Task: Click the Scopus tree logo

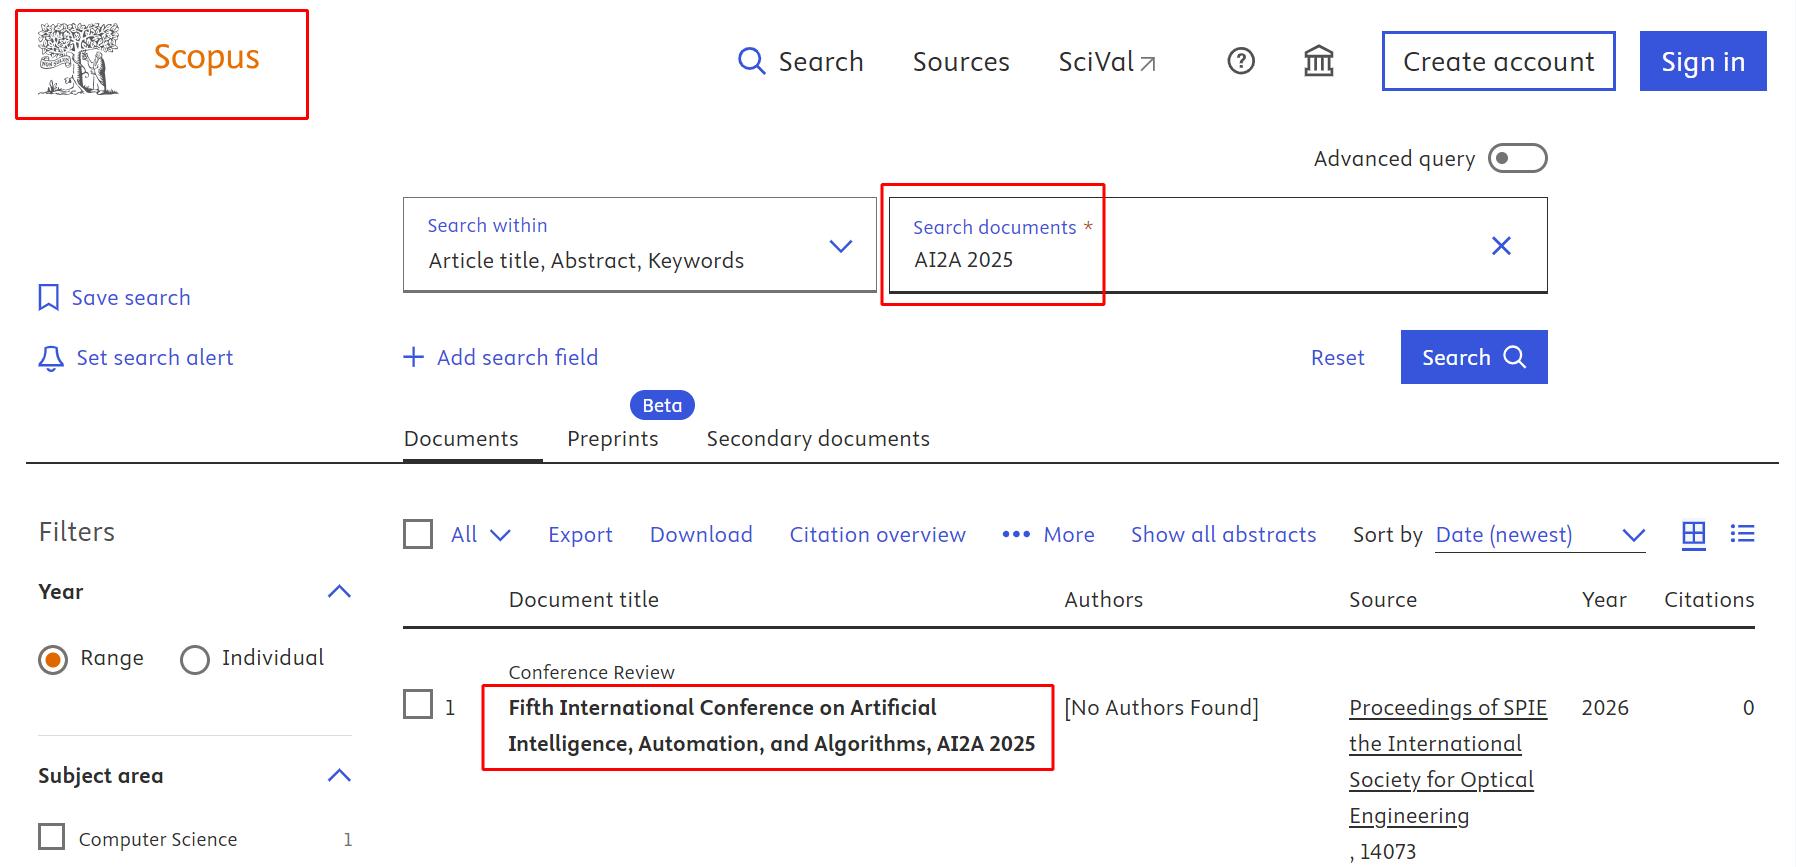Action: (78, 60)
